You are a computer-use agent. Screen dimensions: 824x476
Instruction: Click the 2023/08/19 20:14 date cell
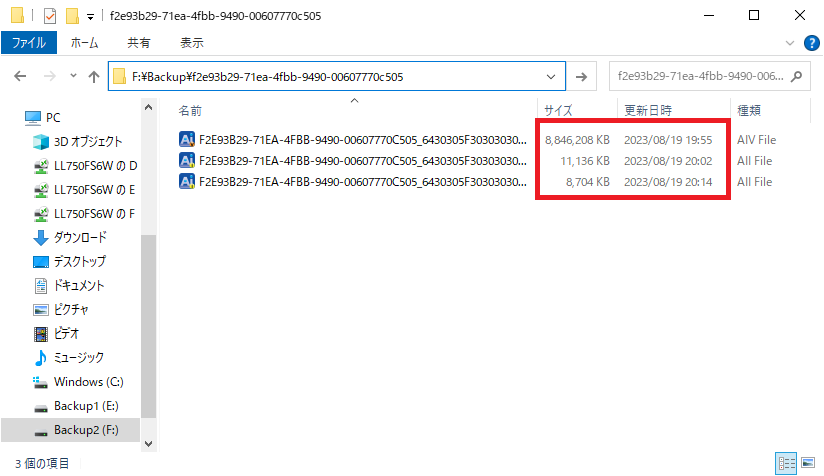668,182
